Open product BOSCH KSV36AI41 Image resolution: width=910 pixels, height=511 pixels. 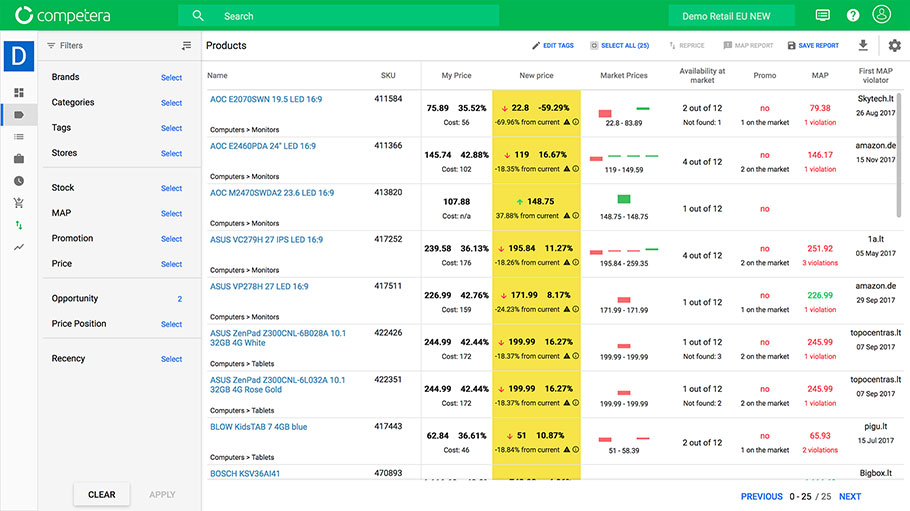pyautogui.click(x=244, y=474)
